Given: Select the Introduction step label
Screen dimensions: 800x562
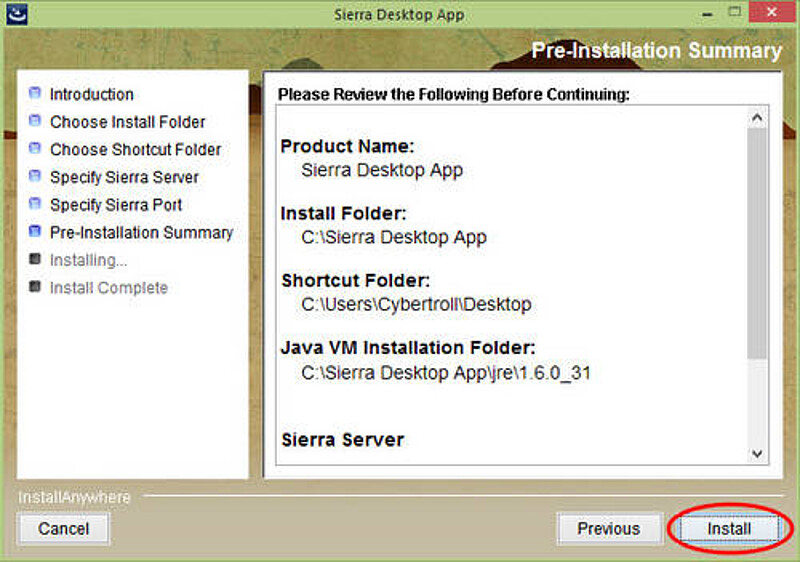Looking at the screenshot, I should click(92, 94).
